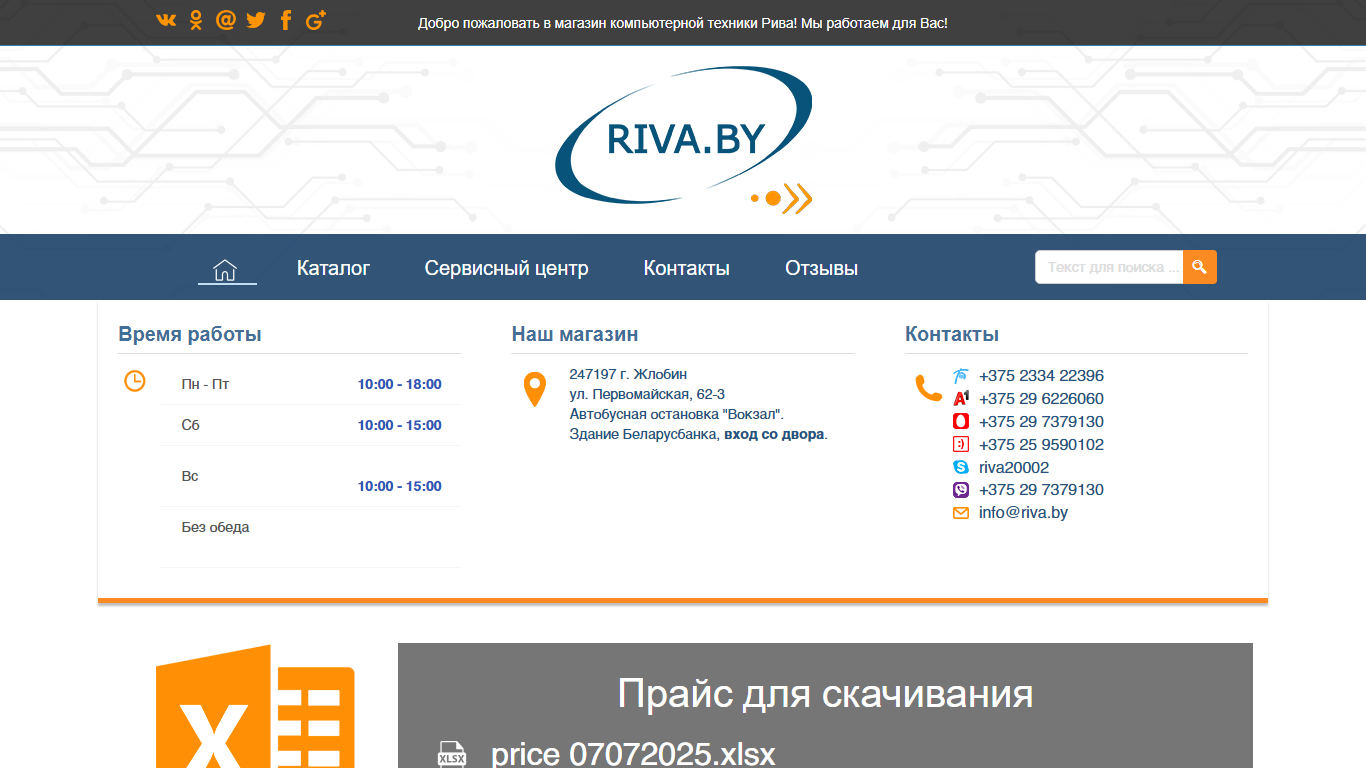
Task: Open the Каталог menu
Action: pos(333,268)
